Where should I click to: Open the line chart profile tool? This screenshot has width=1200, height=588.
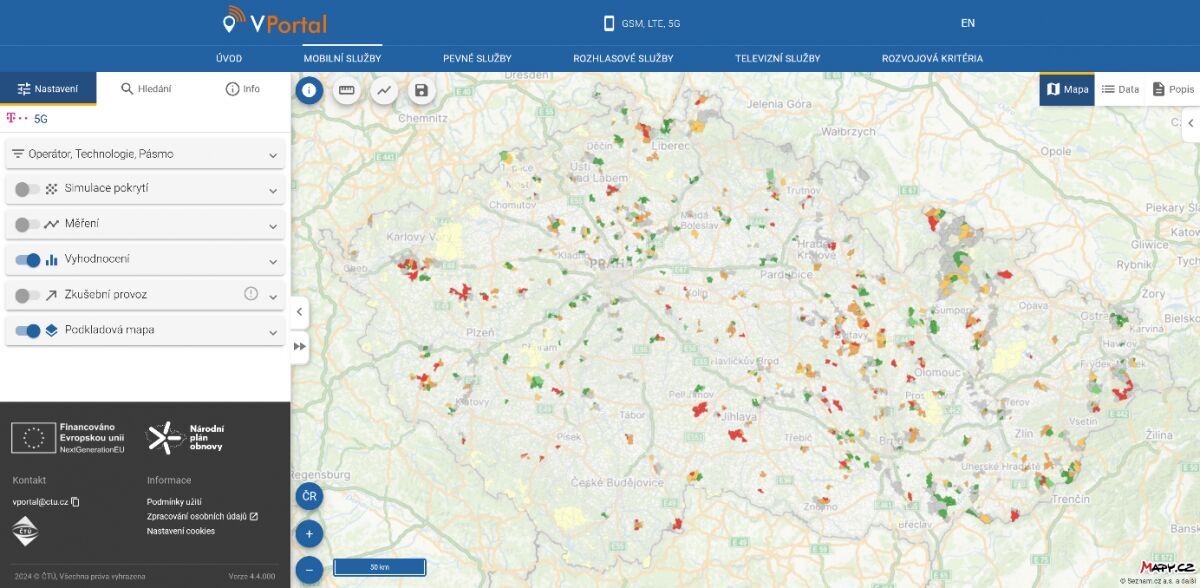384,91
